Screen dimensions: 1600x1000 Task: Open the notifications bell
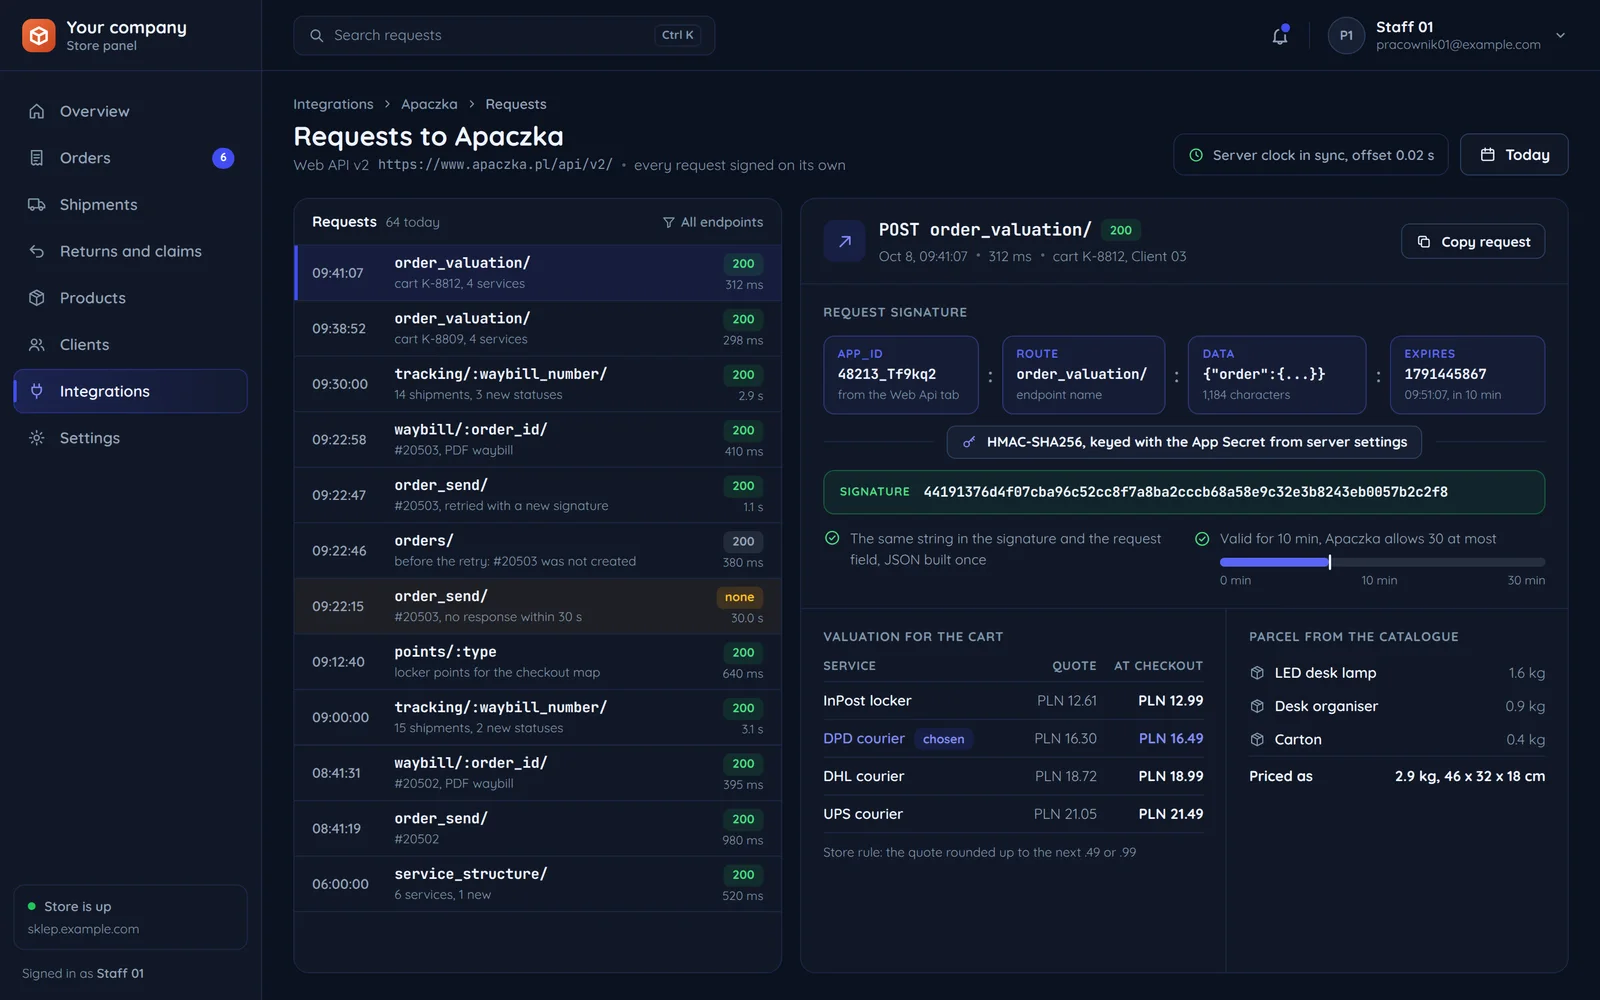pyautogui.click(x=1280, y=36)
